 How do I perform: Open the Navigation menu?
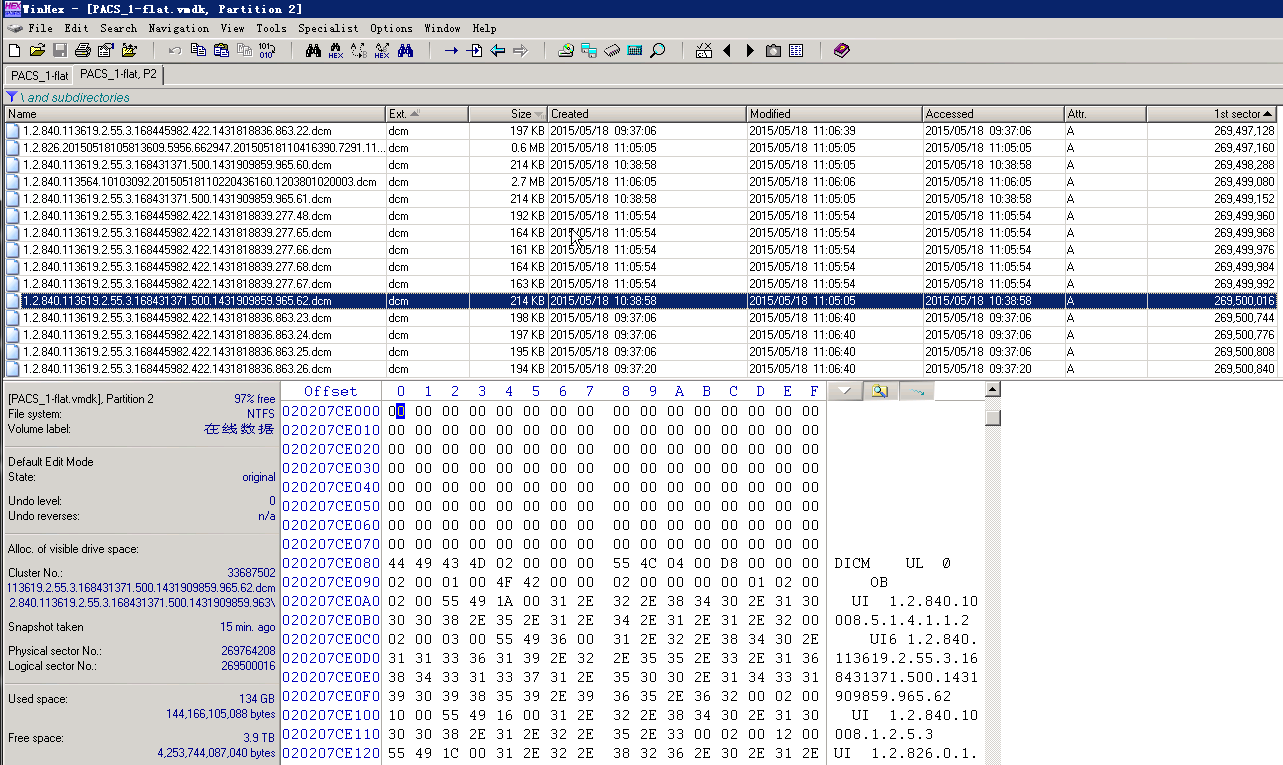179,28
